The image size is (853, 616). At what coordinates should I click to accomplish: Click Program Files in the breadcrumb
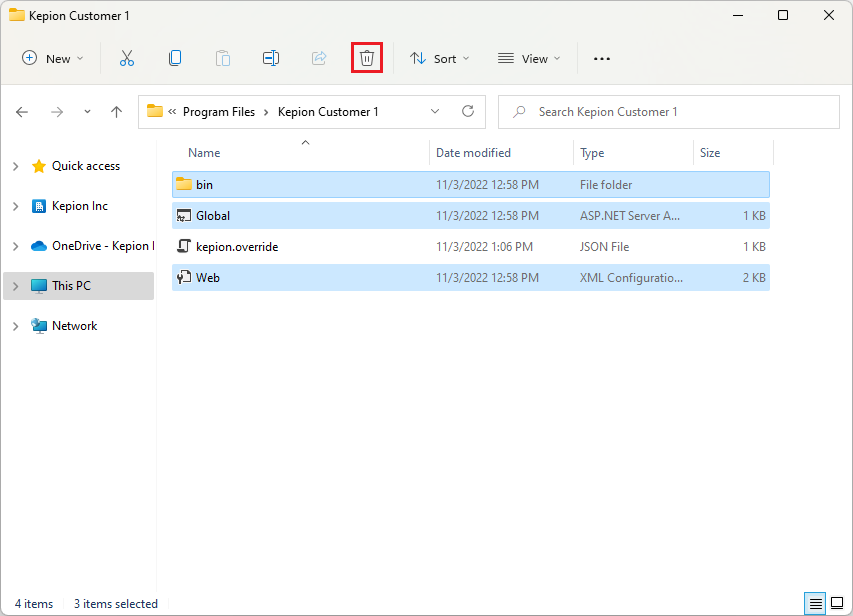[x=219, y=112]
